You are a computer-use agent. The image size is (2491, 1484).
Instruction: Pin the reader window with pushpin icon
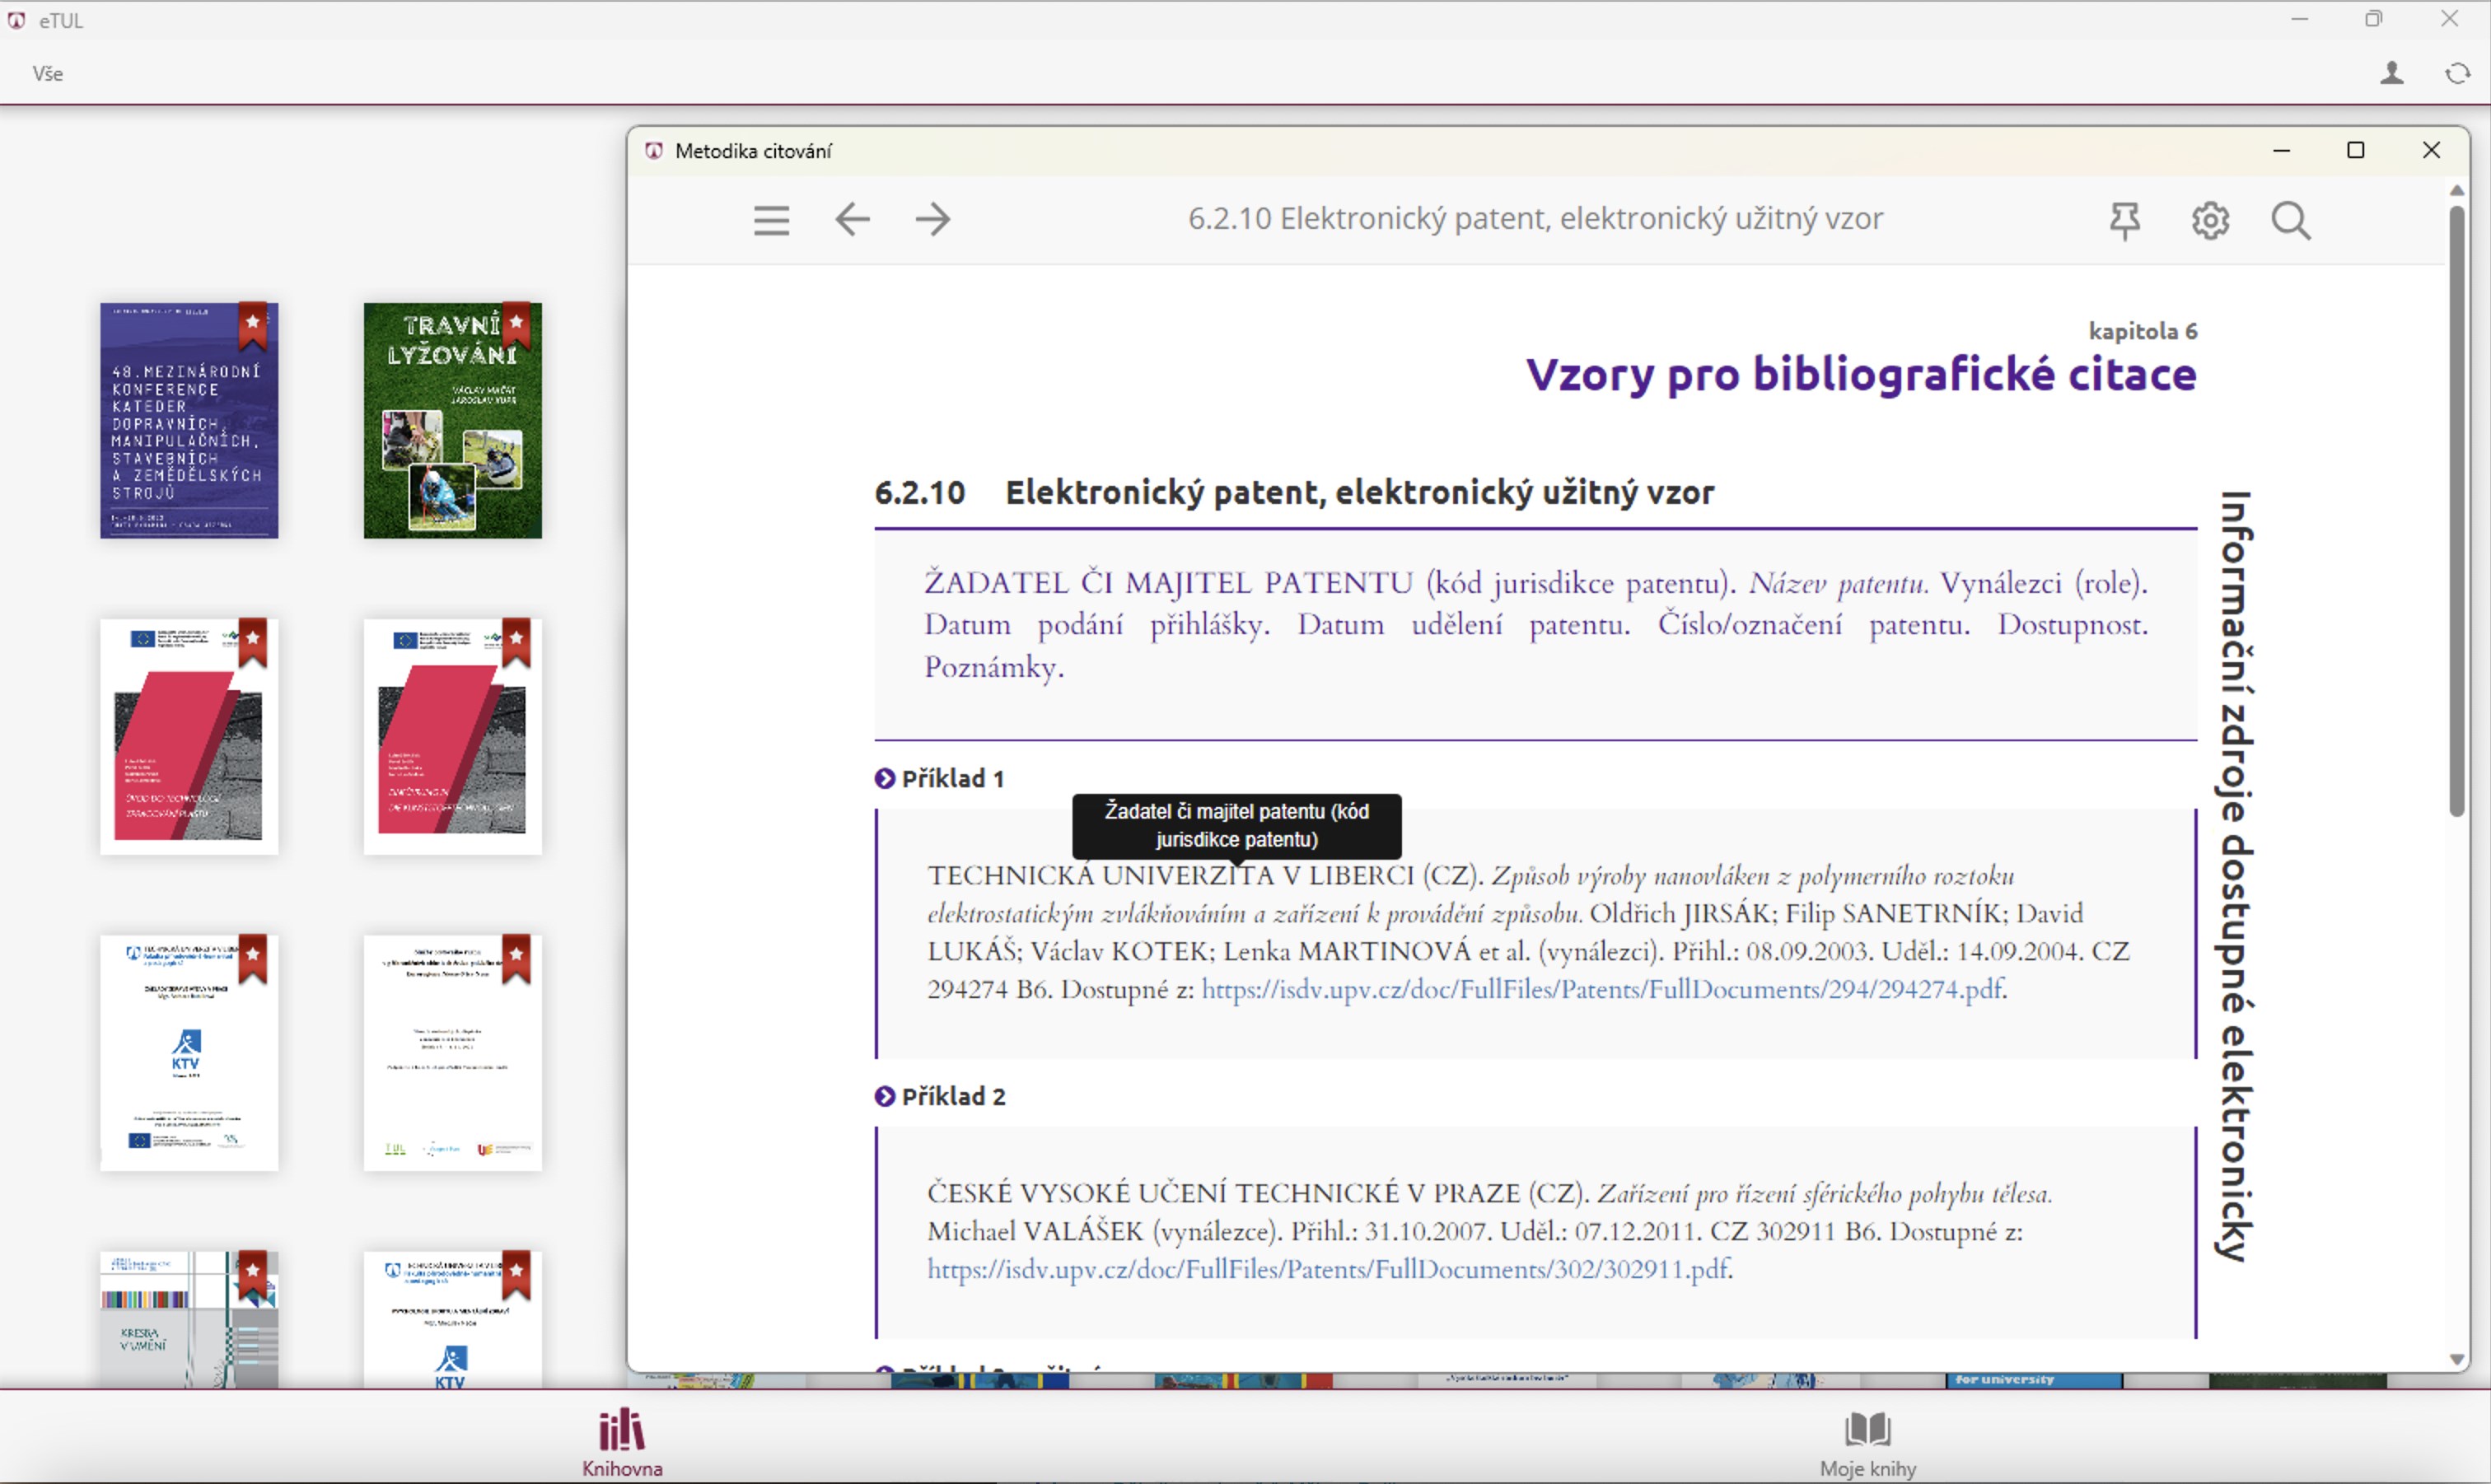click(x=2125, y=220)
